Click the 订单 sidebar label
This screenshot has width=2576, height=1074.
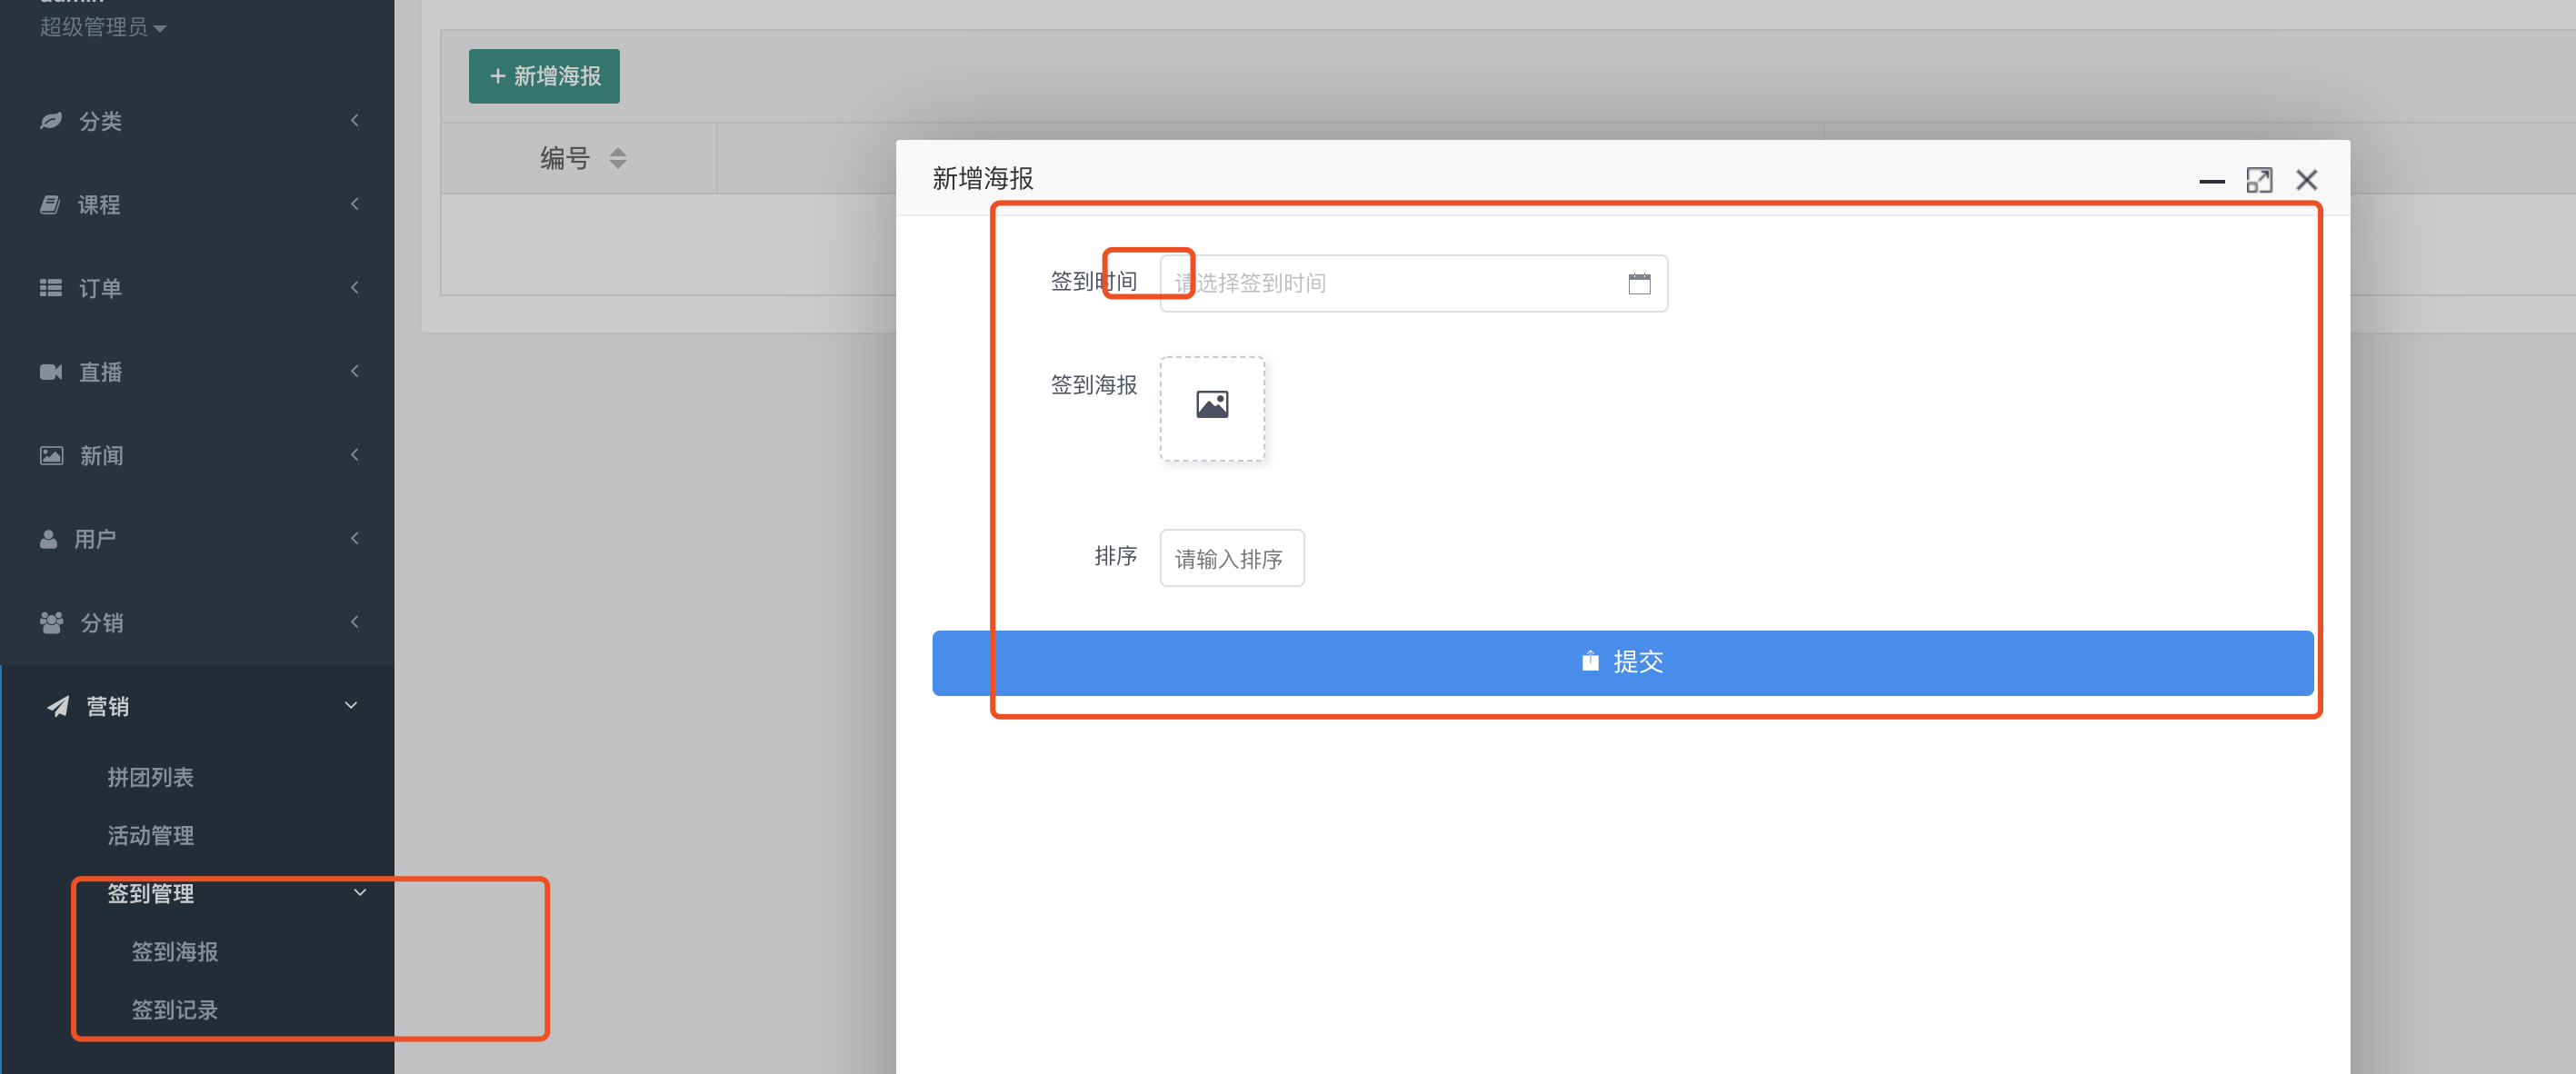click(x=100, y=288)
